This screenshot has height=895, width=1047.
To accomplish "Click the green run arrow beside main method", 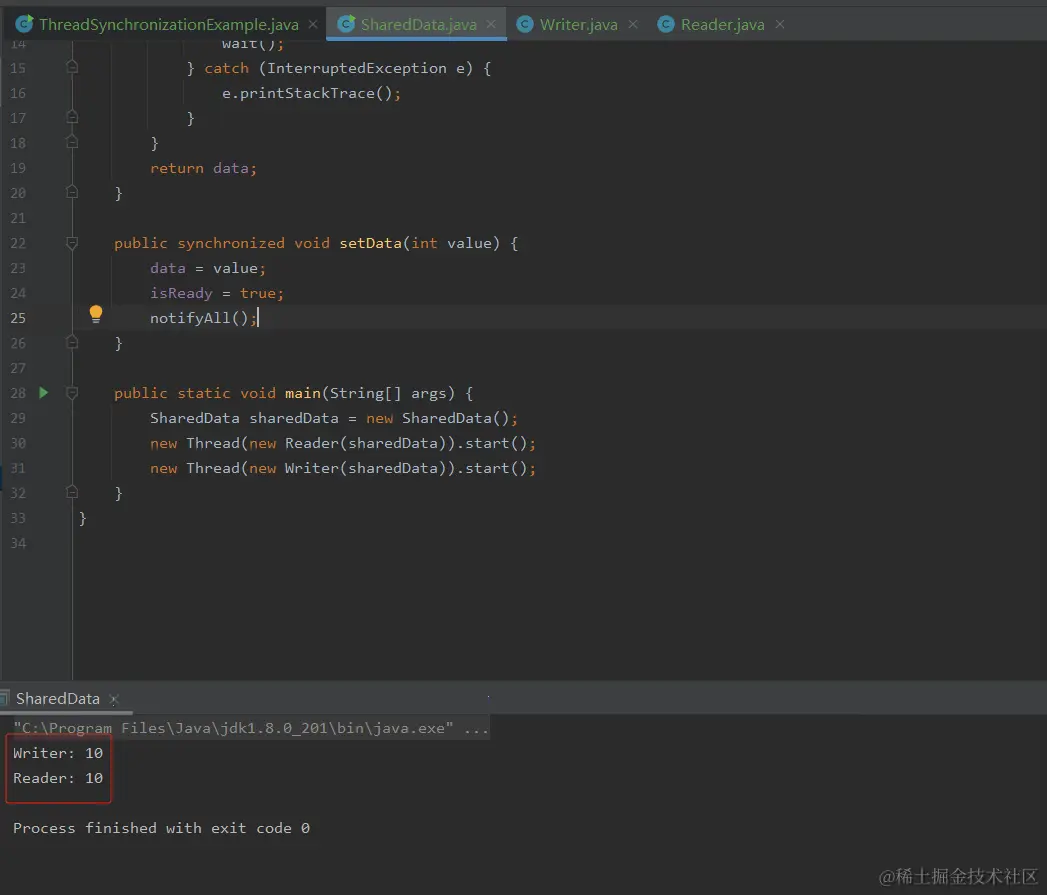I will pyautogui.click(x=43, y=393).
